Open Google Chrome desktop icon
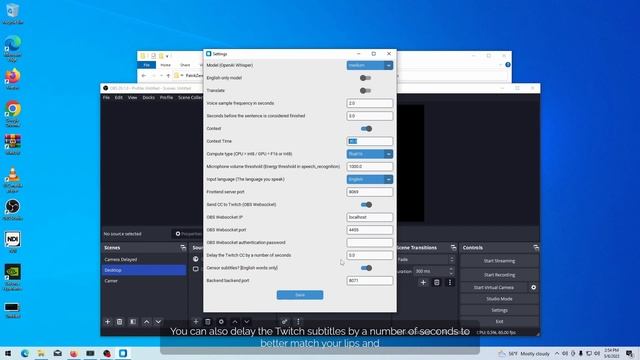Image resolution: width=640 pixels, height=360 pixels. pyautogui.click(x=12, y=113)
